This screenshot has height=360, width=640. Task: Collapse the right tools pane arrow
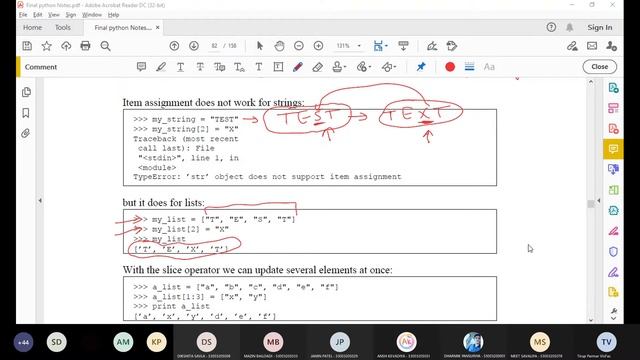pos(598,200)
